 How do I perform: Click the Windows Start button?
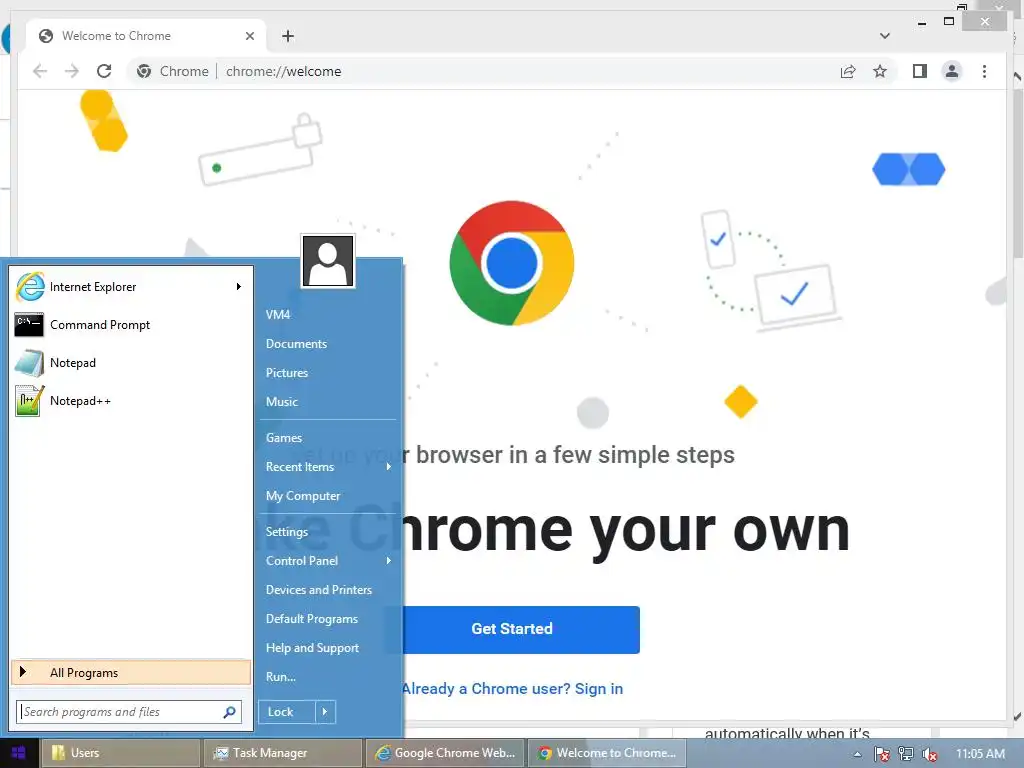click(x=18, y=753)
